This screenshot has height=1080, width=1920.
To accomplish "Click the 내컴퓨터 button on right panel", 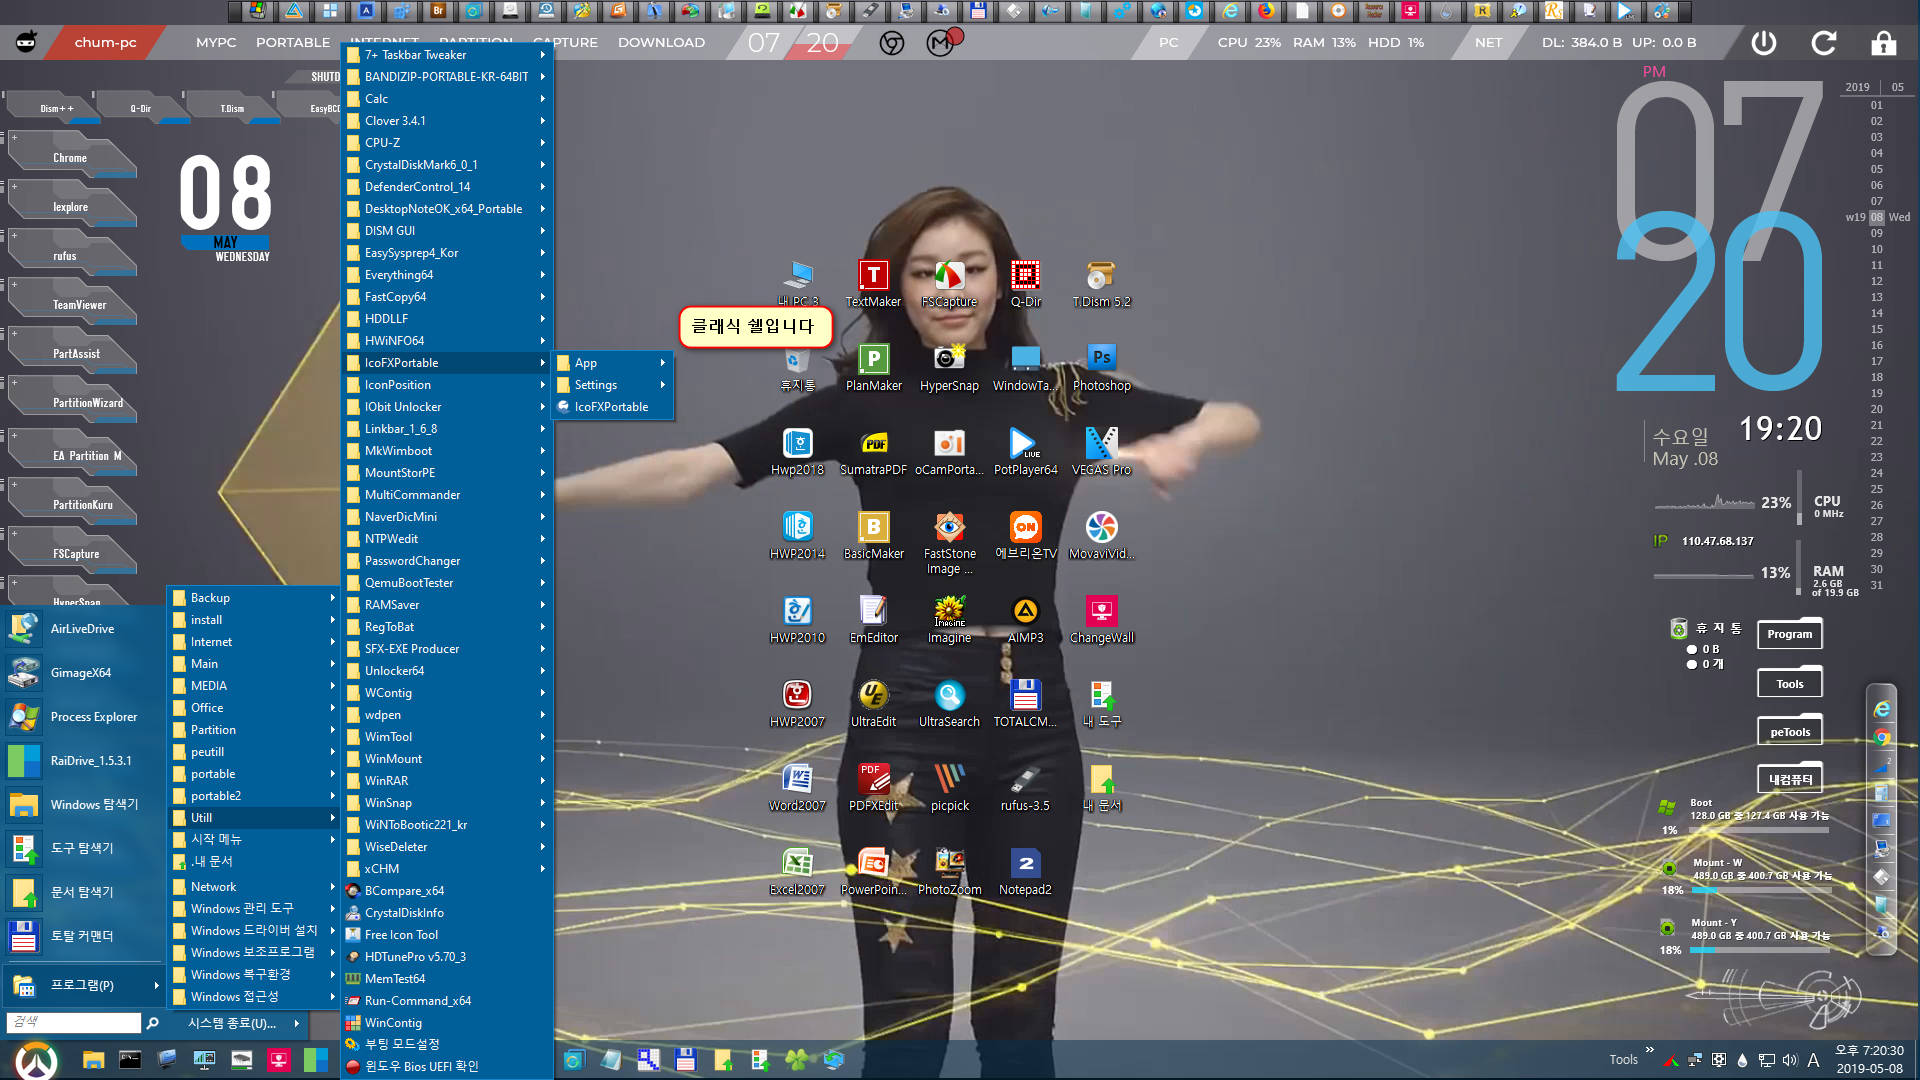I will click(1789, 780).
